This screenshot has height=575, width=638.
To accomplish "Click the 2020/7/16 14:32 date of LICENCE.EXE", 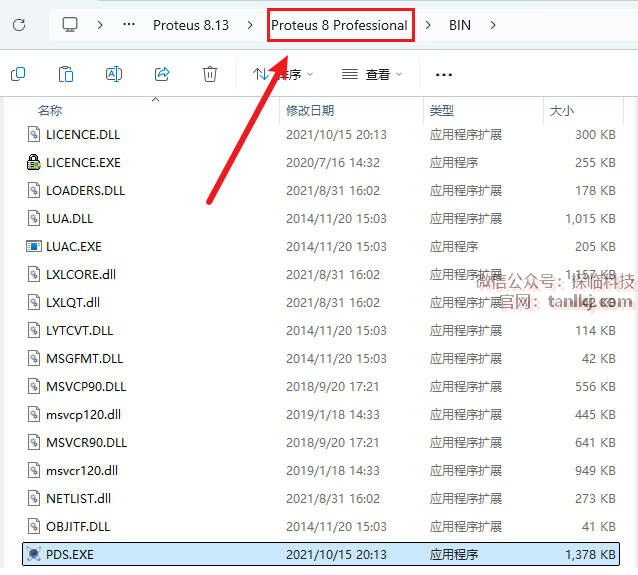I will 333,163.
